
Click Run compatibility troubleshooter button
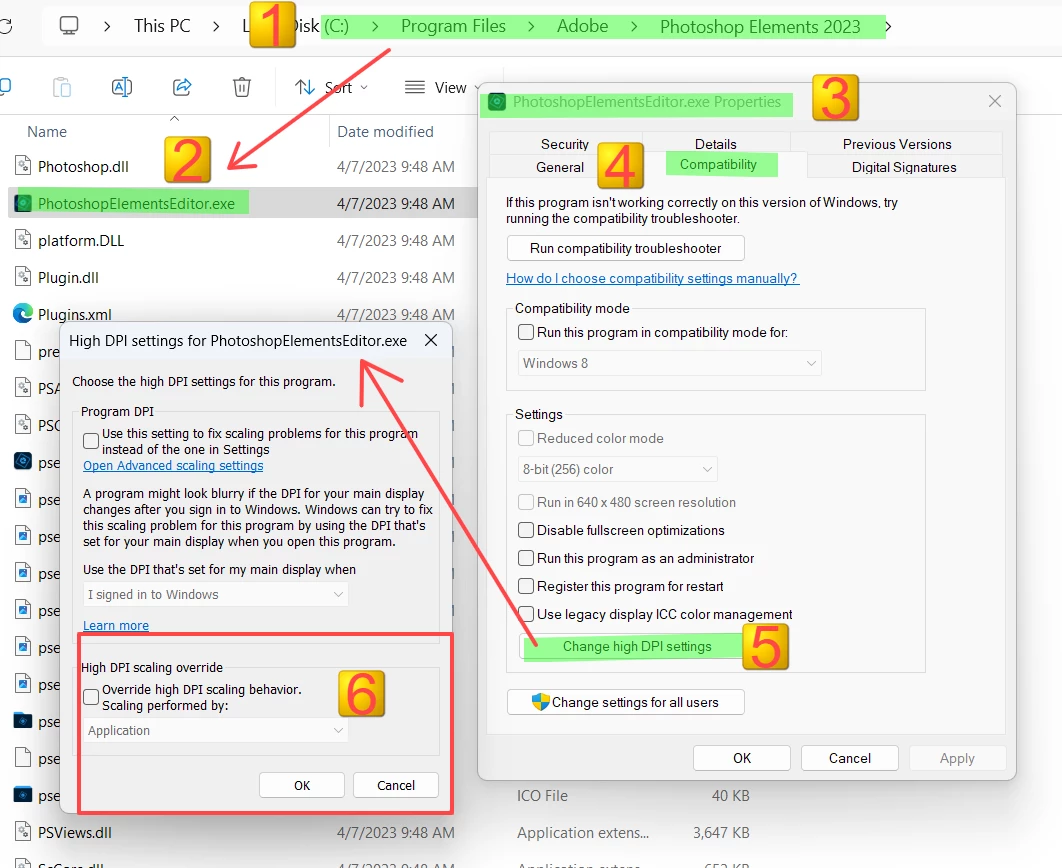625,248
